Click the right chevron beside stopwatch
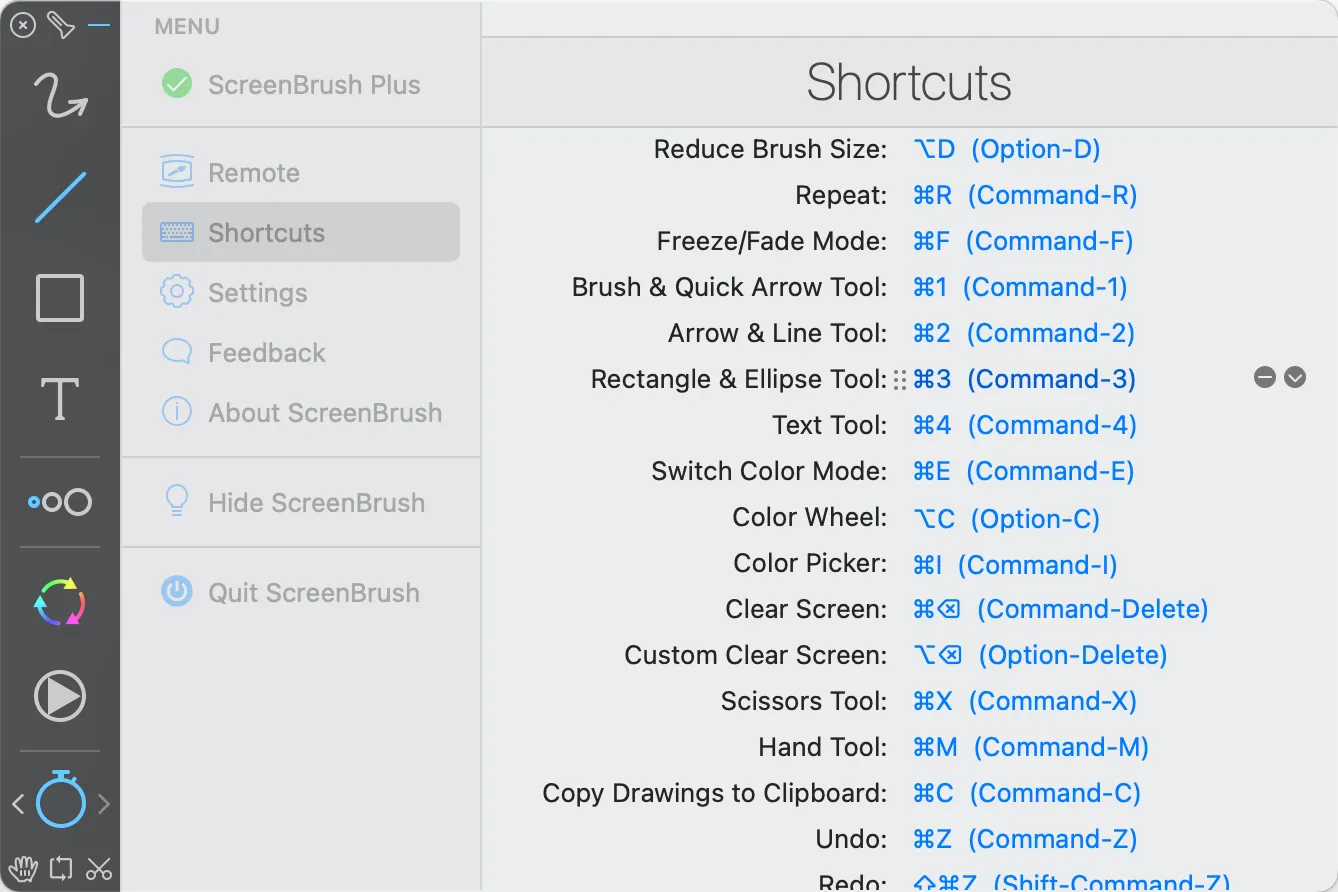1338x892 pixels. (x=104, y=803)
